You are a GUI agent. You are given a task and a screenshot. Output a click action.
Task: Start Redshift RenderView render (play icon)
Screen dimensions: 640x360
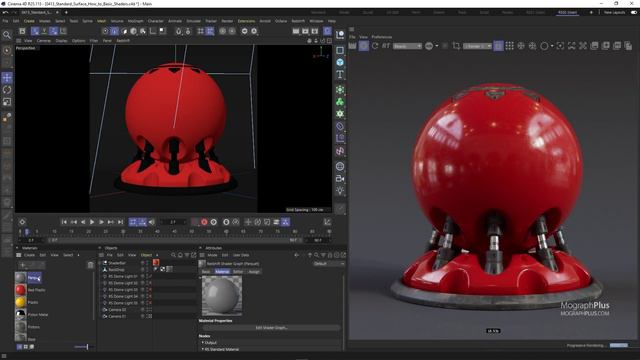[x=364, y=46]
